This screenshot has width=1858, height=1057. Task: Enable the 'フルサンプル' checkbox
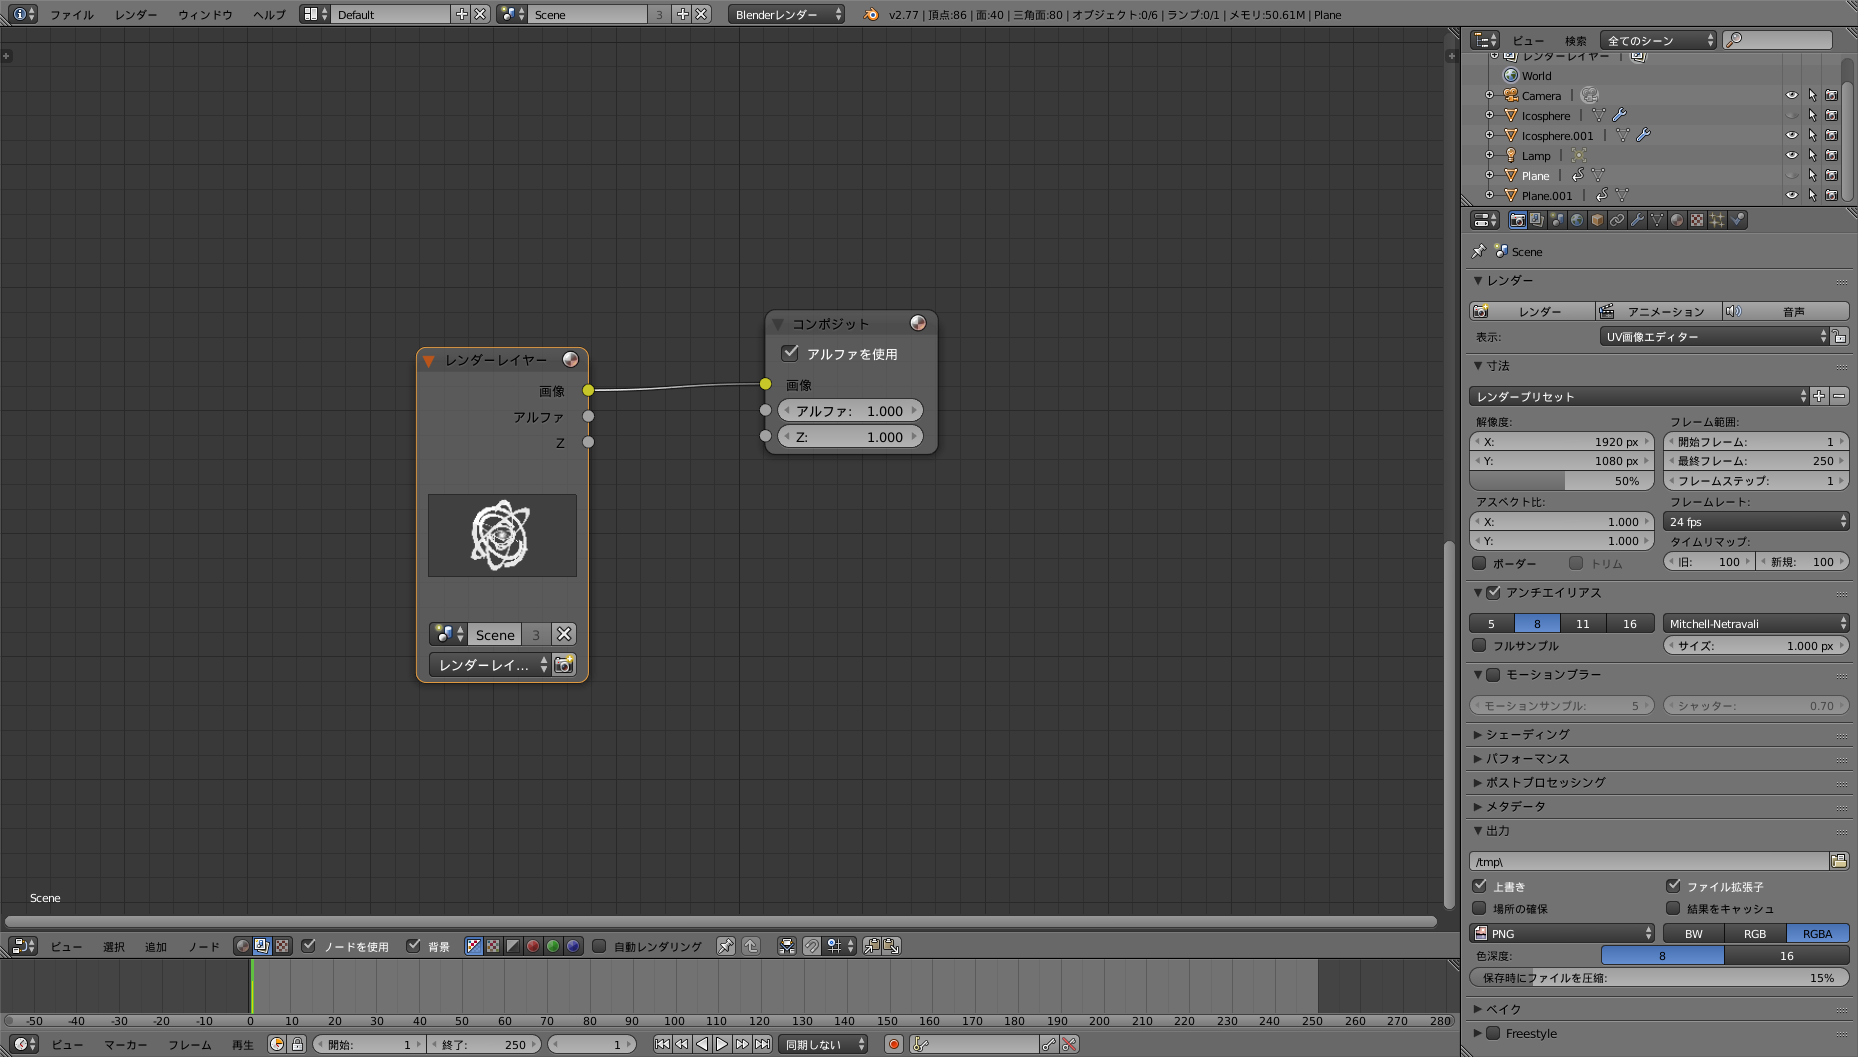tap(1479, 645)
